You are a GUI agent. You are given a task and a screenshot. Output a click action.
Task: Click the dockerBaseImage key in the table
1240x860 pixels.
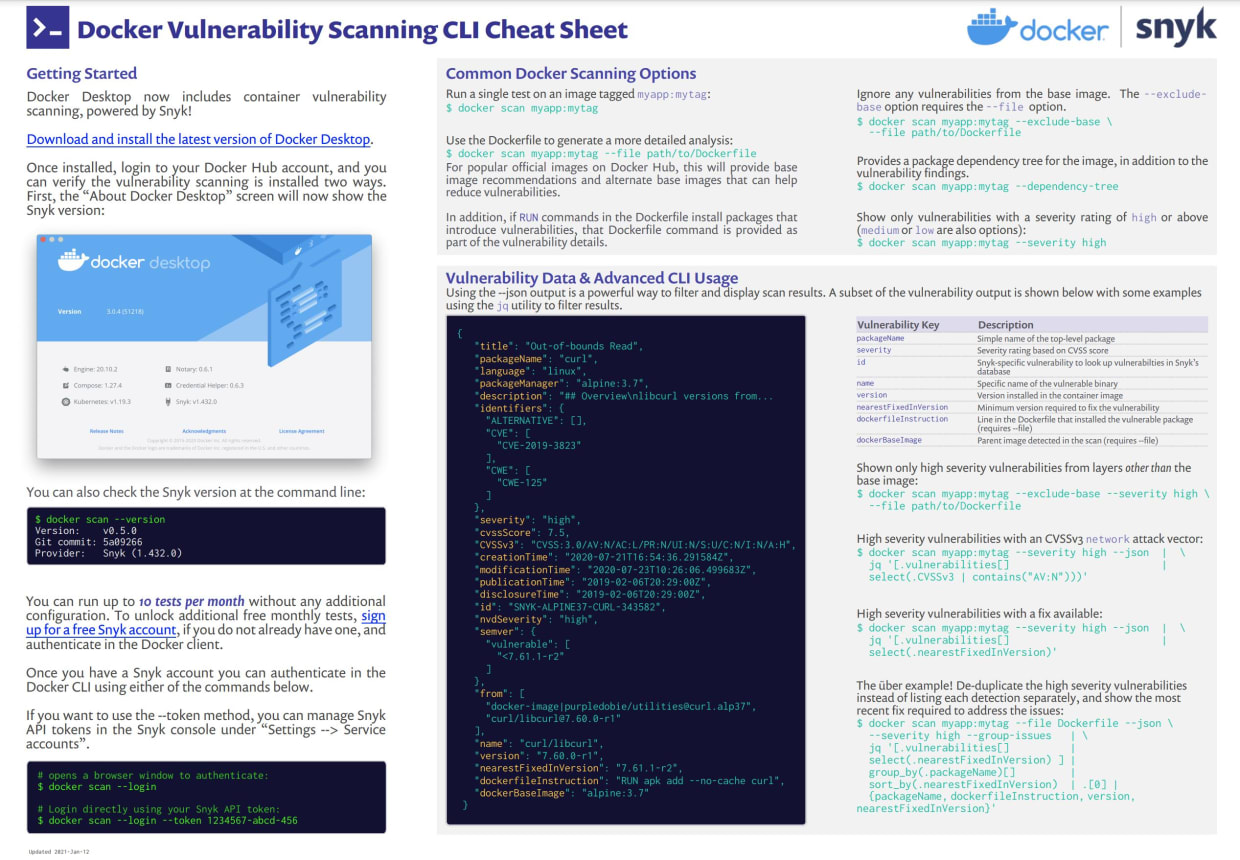click(889, 440)
